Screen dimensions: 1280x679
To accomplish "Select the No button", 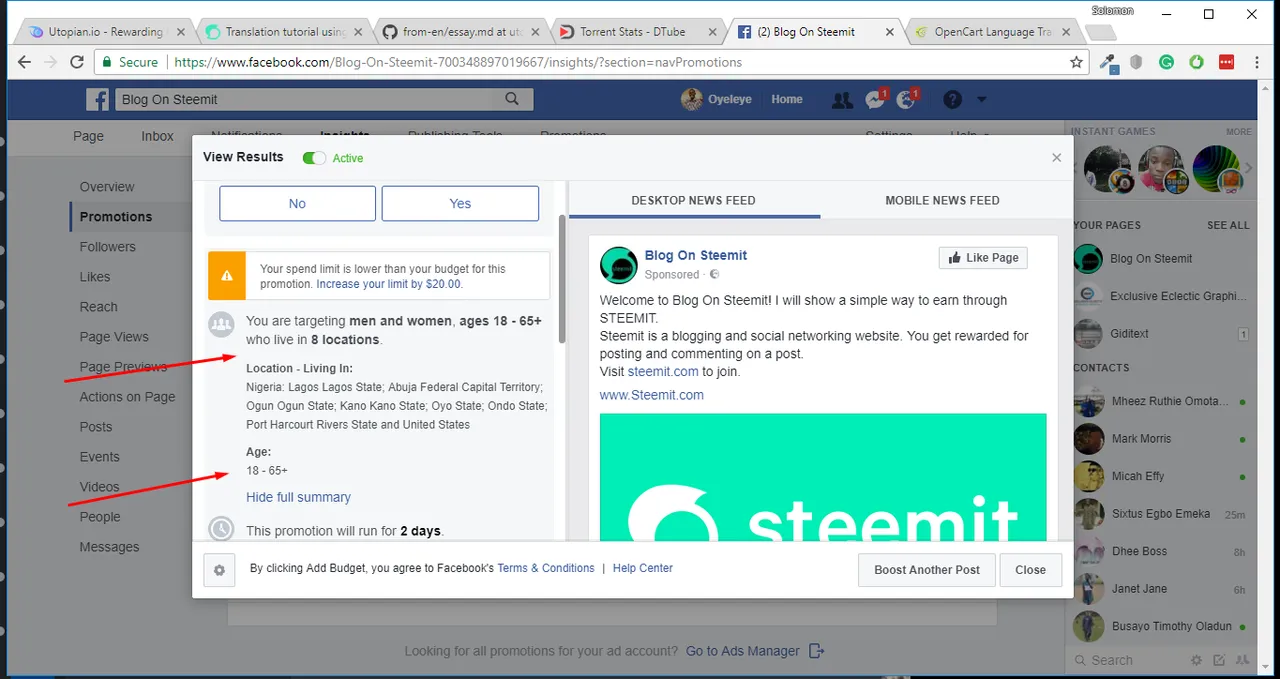I will (297, 203).
